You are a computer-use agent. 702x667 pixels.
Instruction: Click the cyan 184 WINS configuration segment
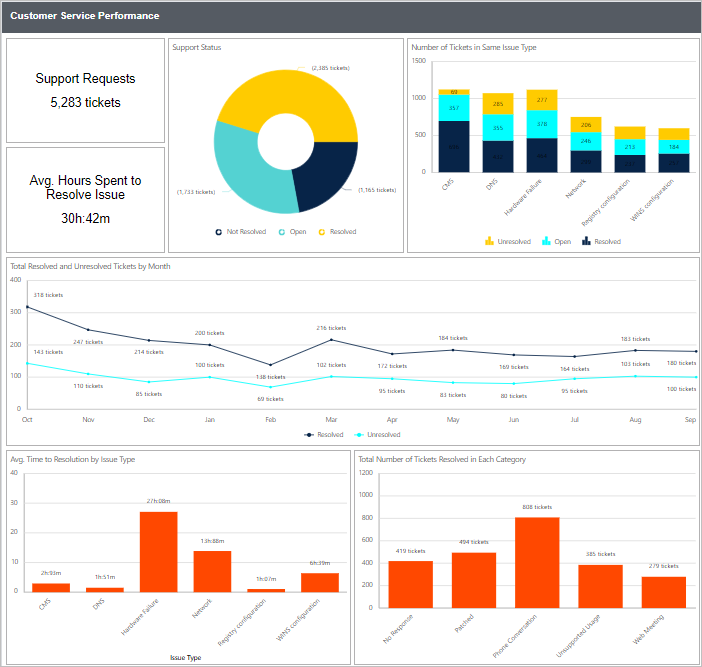pyautogui.click(x=673, y=147)
